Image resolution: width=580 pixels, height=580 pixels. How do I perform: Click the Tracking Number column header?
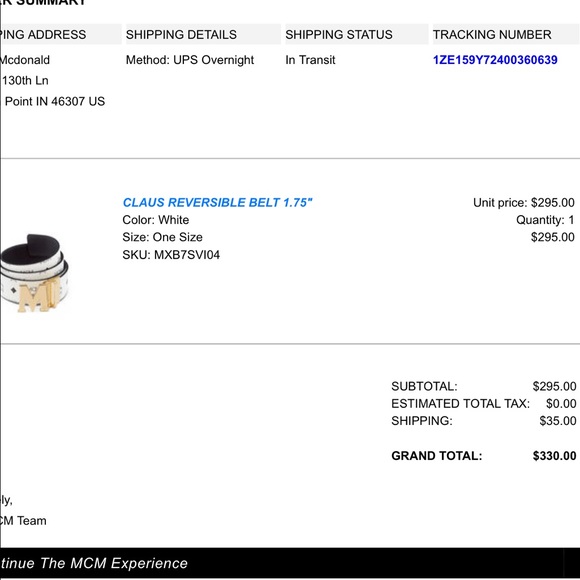click(x=506, y=34)
